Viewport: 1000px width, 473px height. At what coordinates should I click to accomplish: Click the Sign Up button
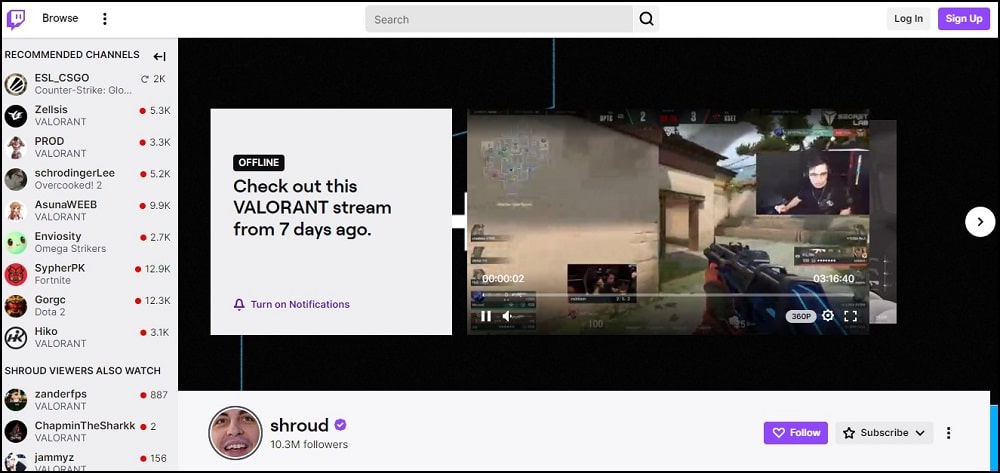[964, 18]
